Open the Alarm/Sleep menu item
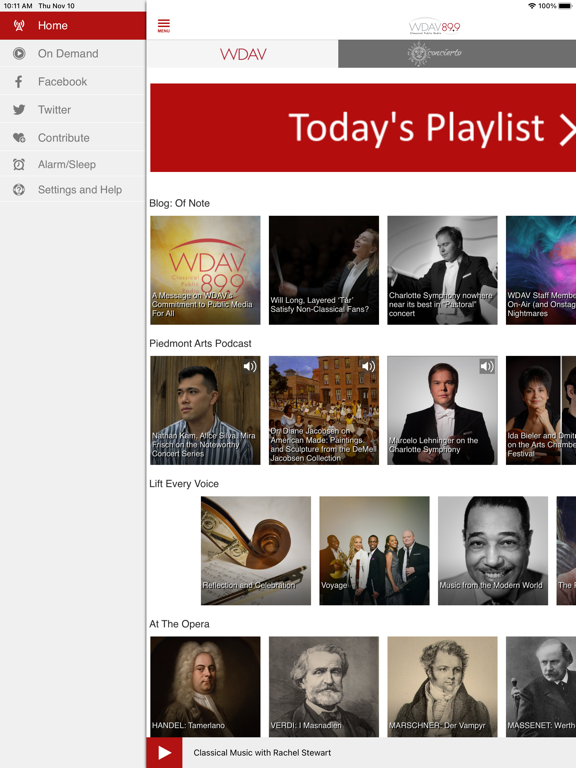The image size is (576, 768). point(73,165)
